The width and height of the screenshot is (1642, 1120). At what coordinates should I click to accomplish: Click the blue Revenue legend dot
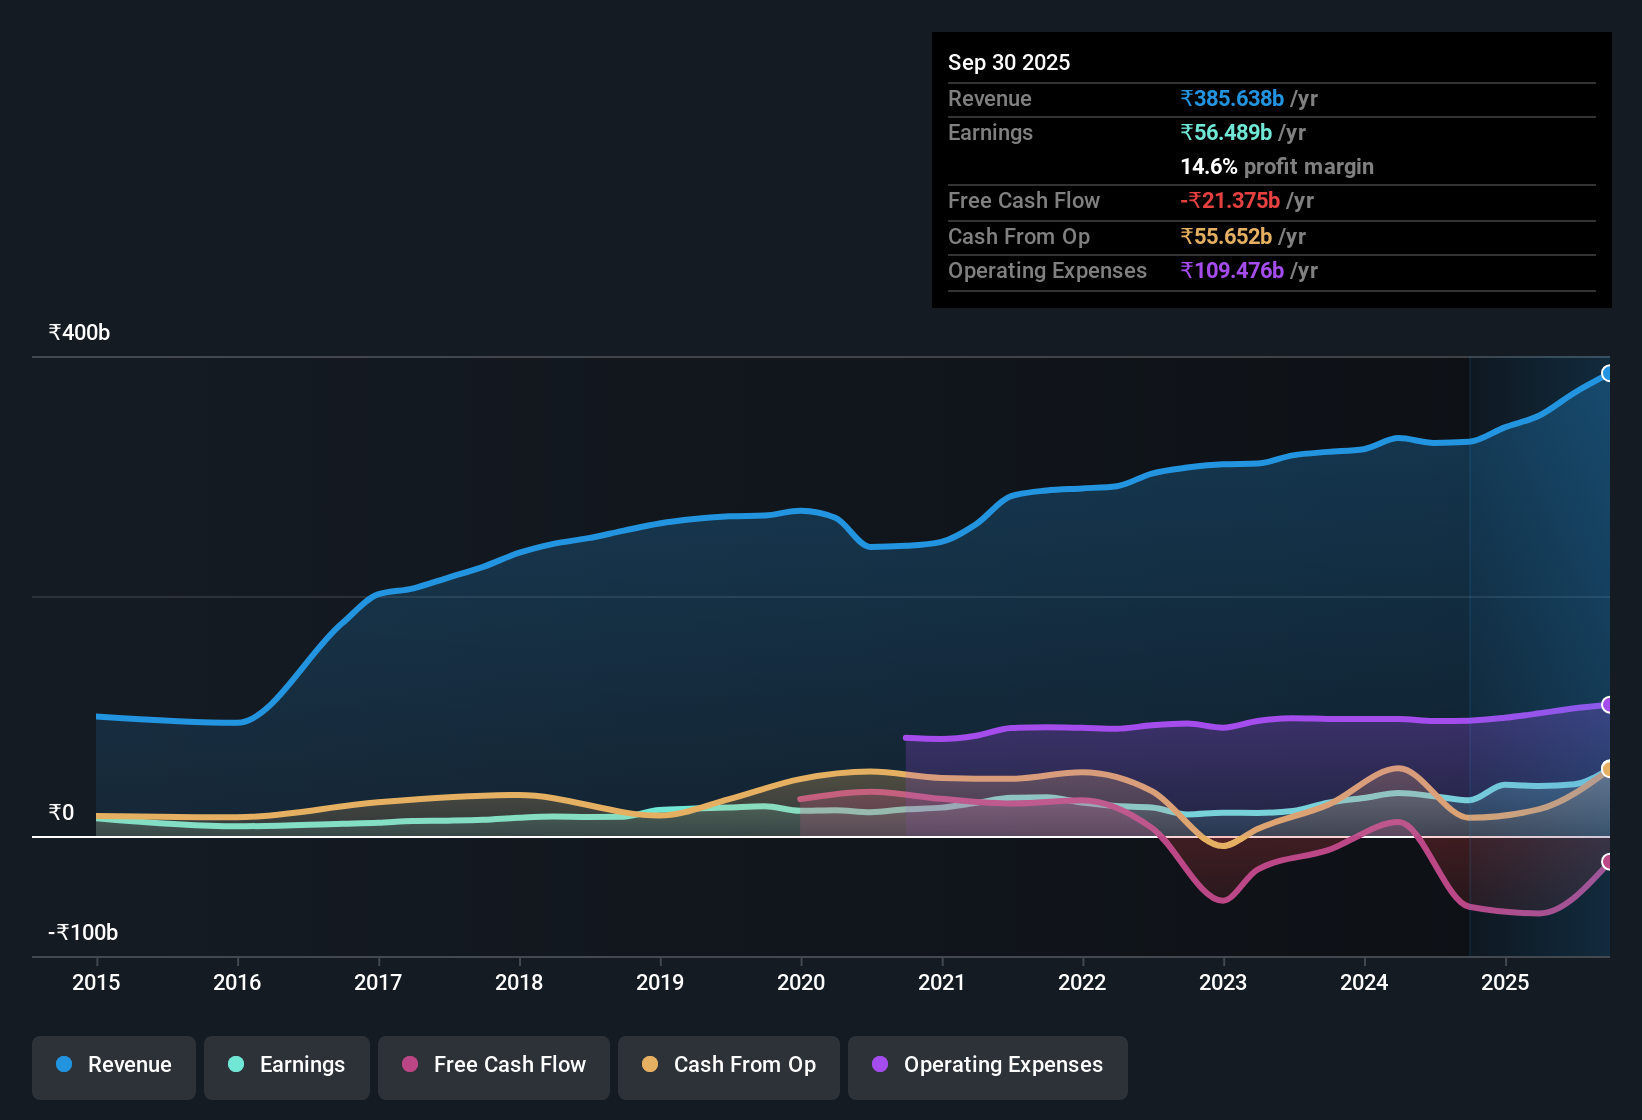(63, 1065)
